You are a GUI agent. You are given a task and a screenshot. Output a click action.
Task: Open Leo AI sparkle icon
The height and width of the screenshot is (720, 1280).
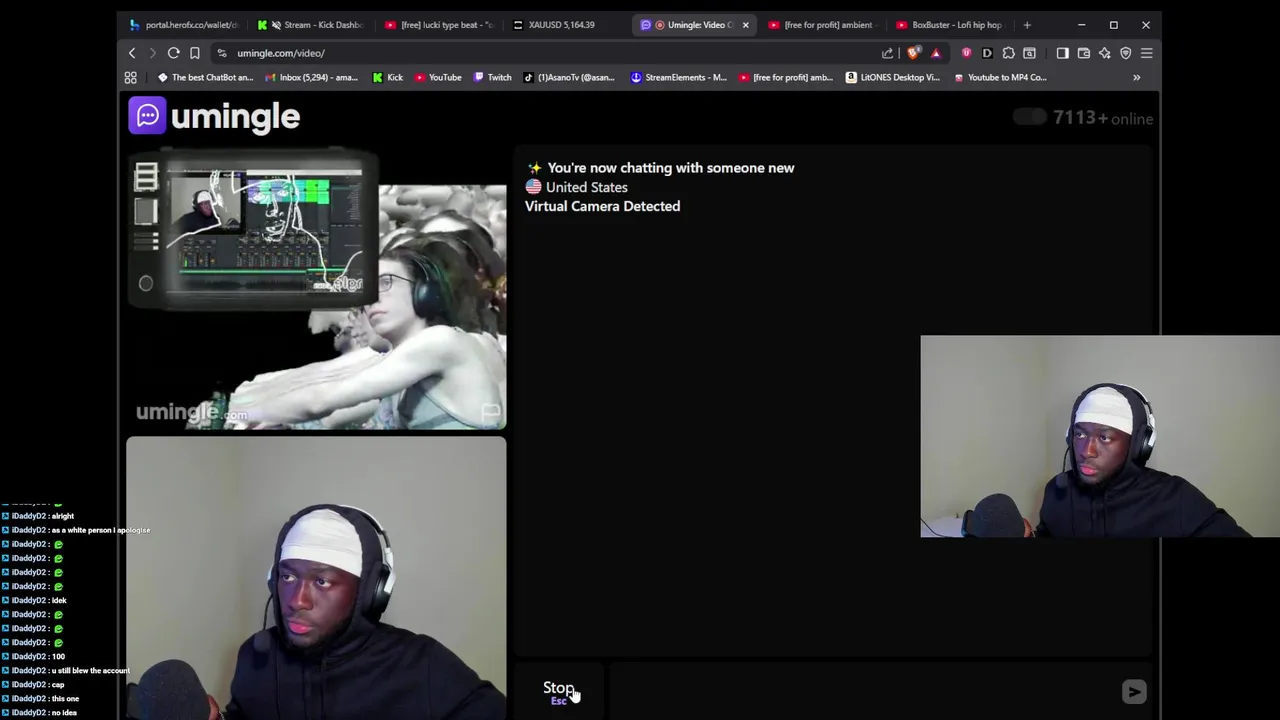(1104, 53)
